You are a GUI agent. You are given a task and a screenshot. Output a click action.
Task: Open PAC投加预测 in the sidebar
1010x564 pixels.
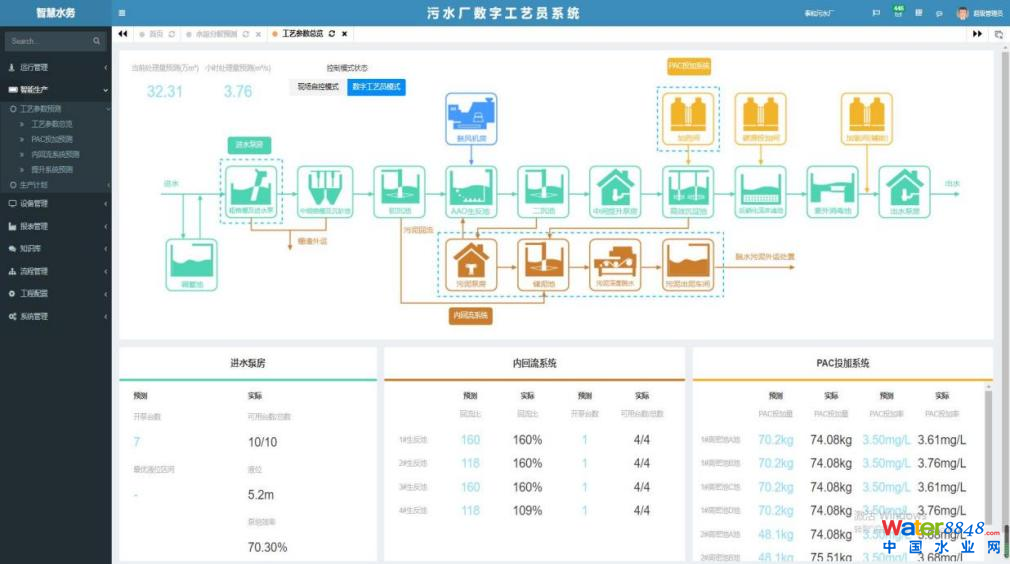click(x=52, y=139)
